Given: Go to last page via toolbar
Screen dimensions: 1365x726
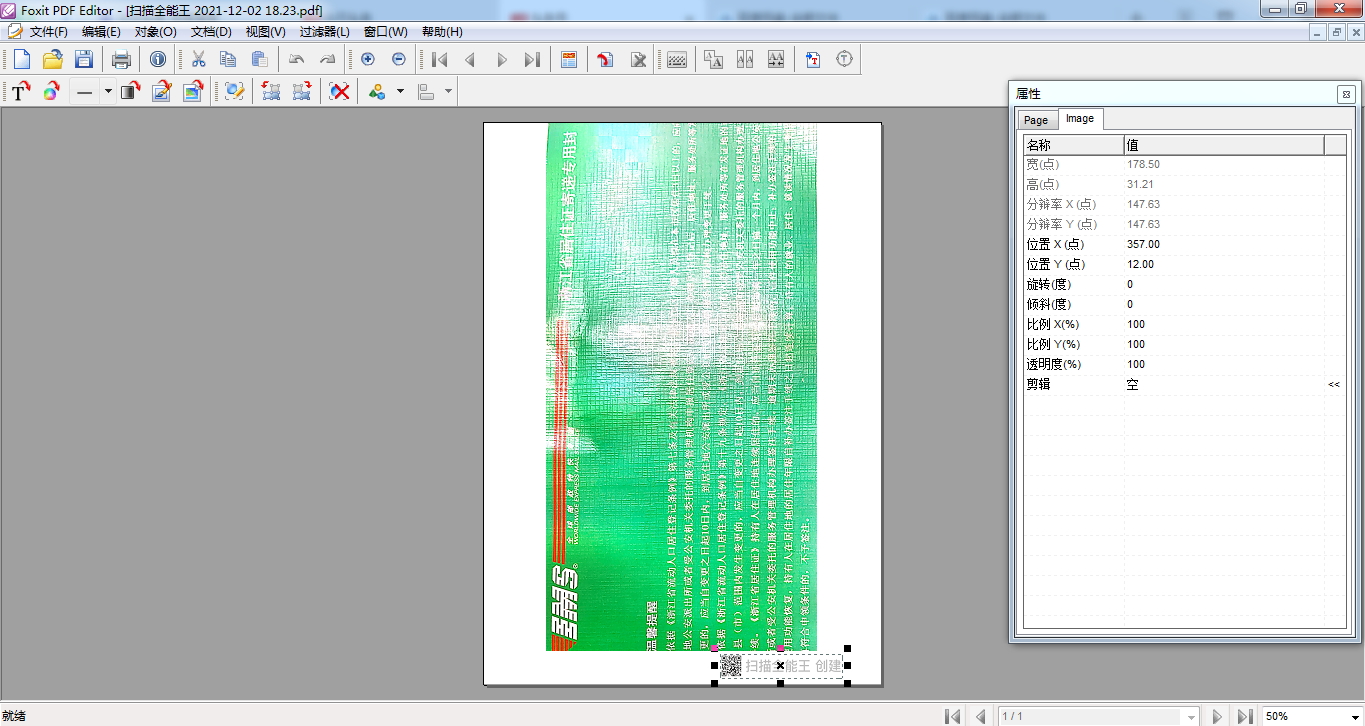Looking at the screenshot, I should [532, 59].
